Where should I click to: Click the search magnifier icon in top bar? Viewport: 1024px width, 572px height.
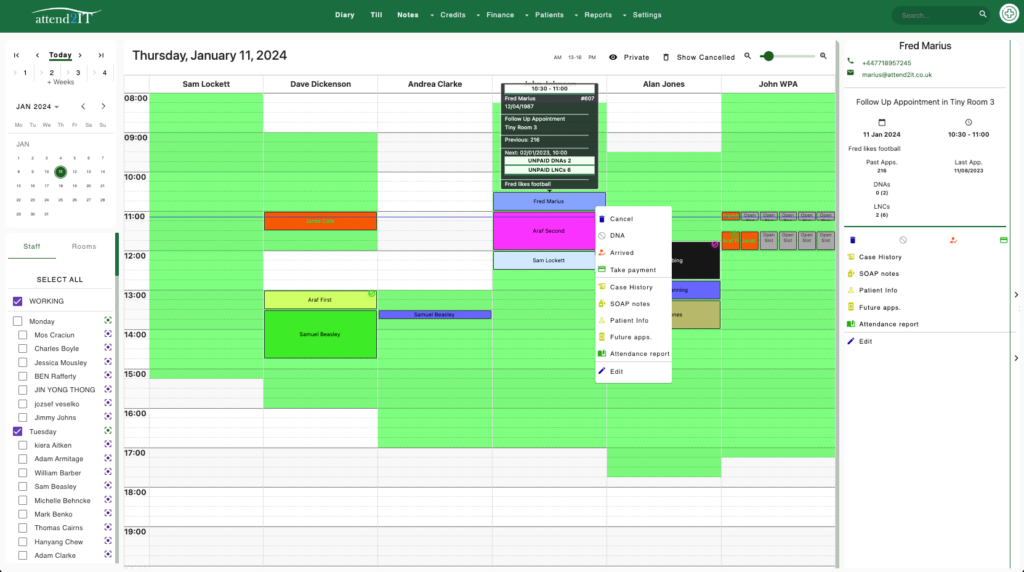coord(983,15)
